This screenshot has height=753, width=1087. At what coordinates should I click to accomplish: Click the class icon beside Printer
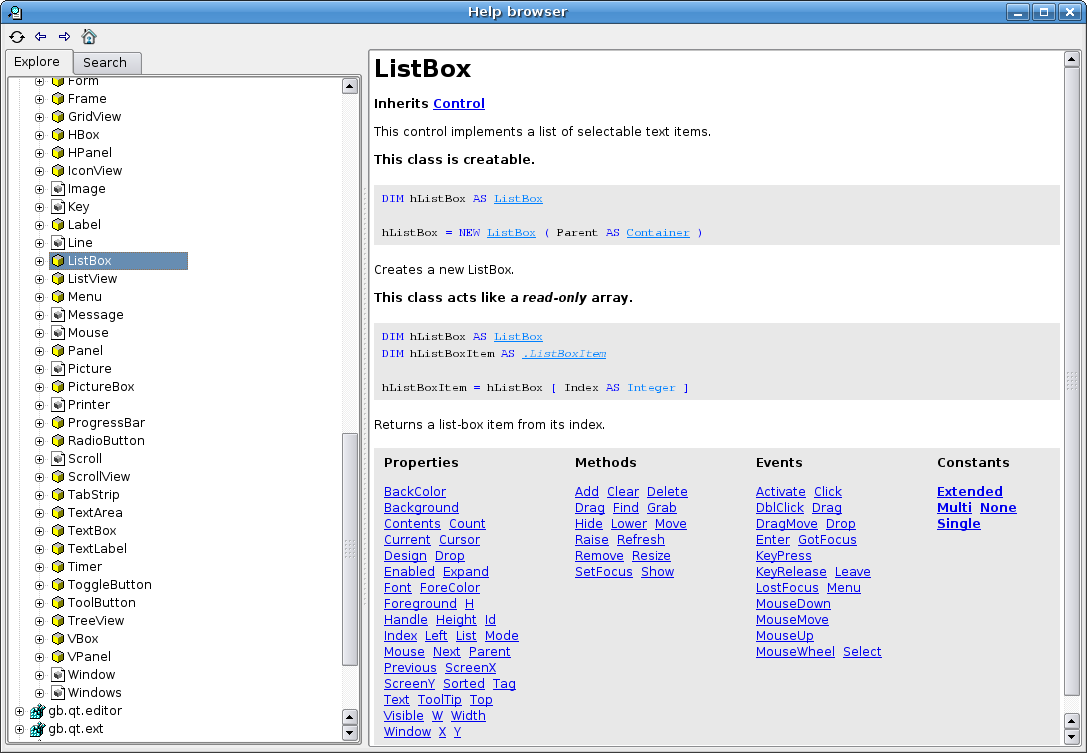click(58, 406)
